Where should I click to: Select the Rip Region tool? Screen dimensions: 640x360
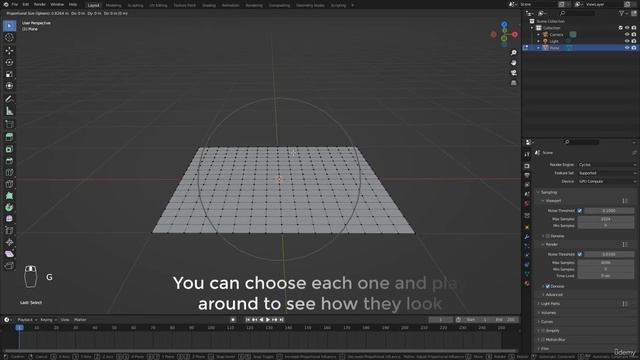pyautogui.click(x=9, y=266)
